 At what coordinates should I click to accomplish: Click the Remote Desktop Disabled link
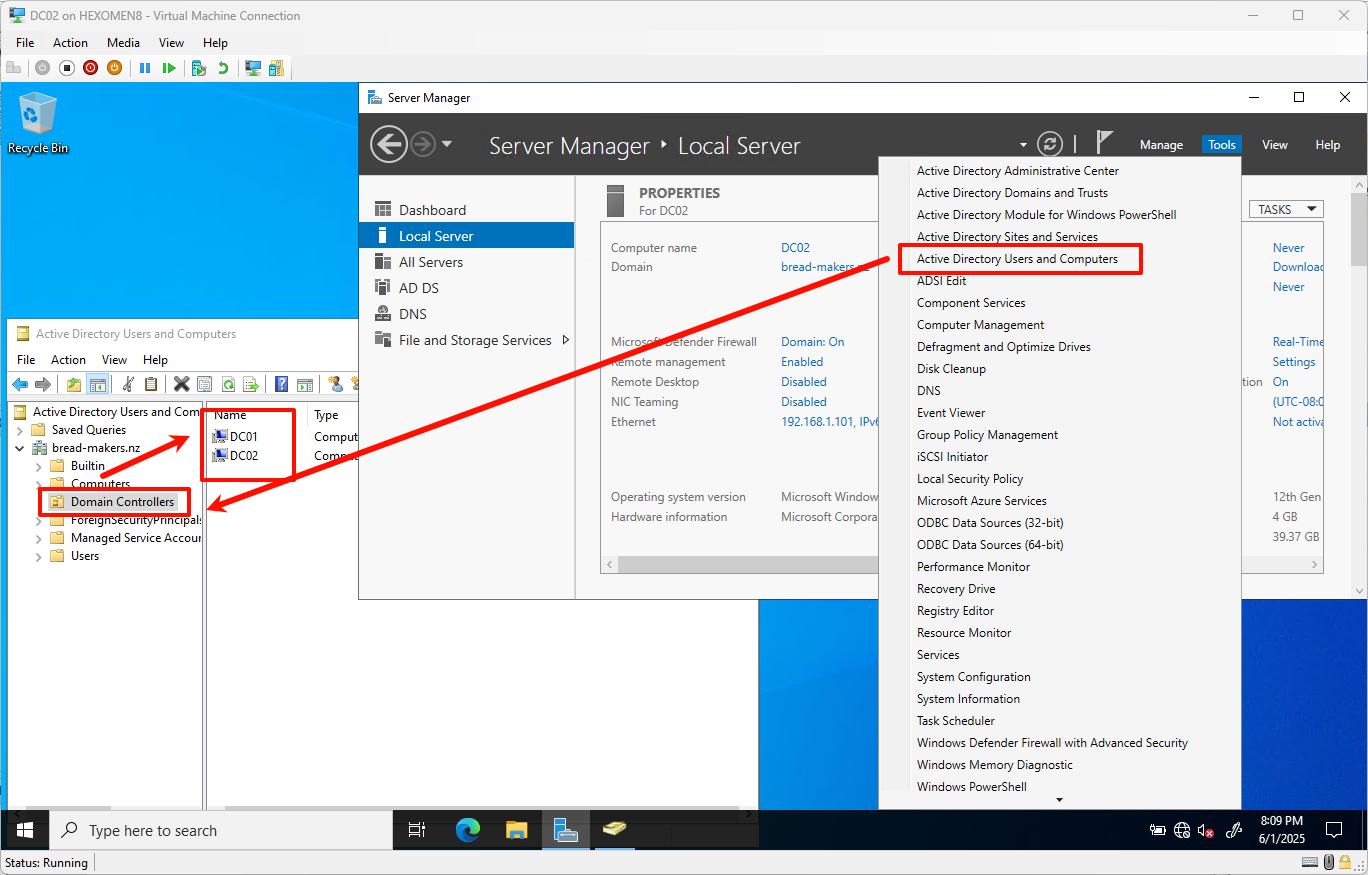(804, 382)
